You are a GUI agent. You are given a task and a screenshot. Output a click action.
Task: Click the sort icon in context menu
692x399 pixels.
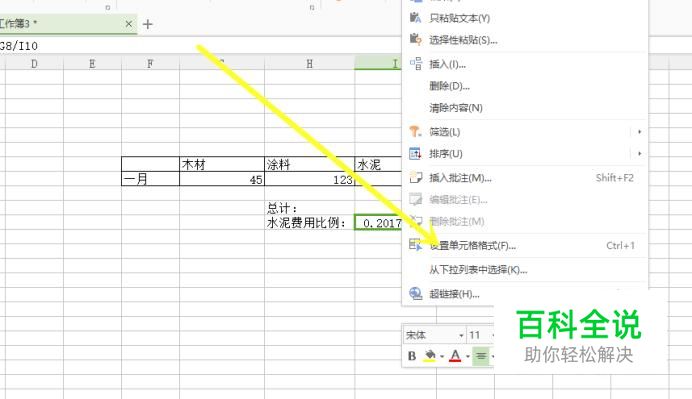pyautogui.click(x=415, y=154)
